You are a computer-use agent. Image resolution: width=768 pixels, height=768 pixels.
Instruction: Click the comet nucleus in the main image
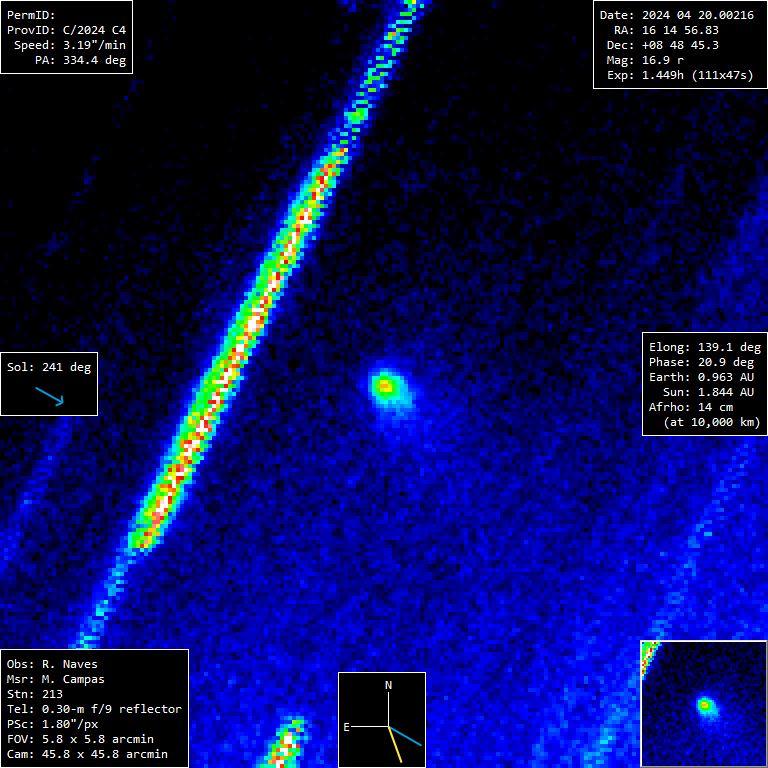(385, 386)
